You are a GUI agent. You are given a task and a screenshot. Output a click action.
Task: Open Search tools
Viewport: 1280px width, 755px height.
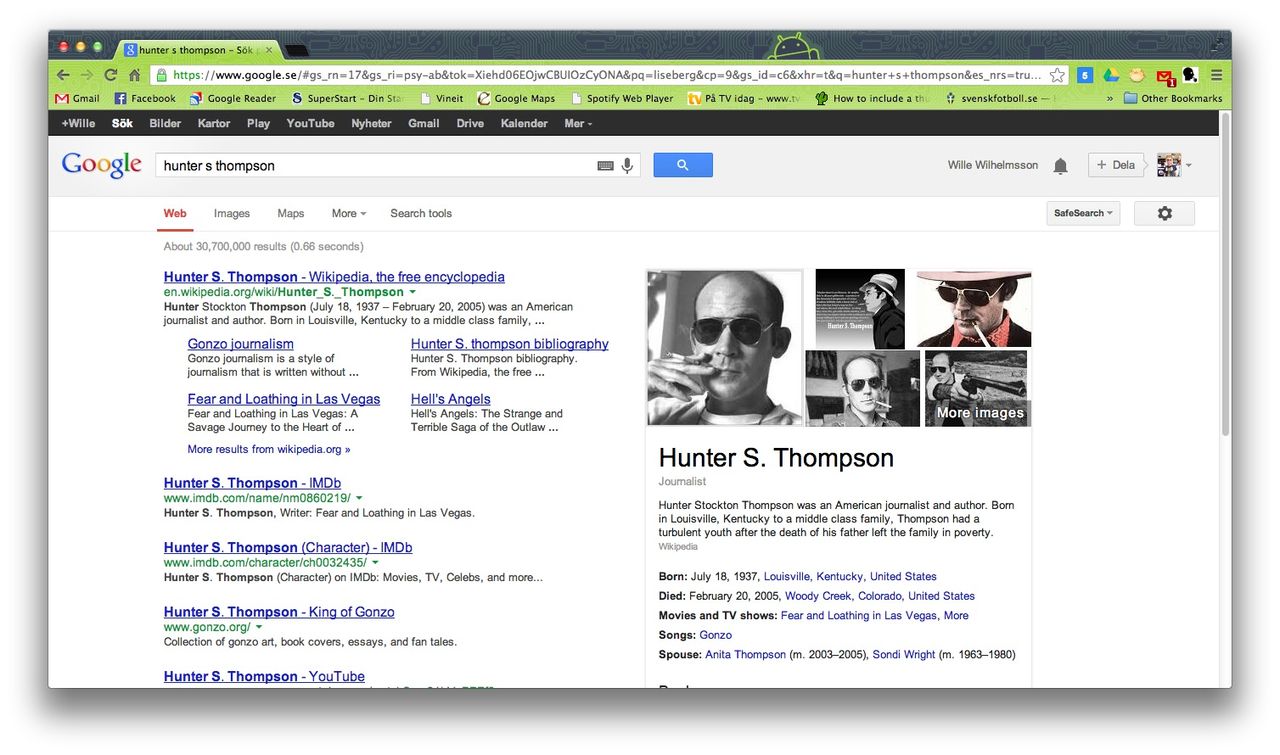(421, 213)
